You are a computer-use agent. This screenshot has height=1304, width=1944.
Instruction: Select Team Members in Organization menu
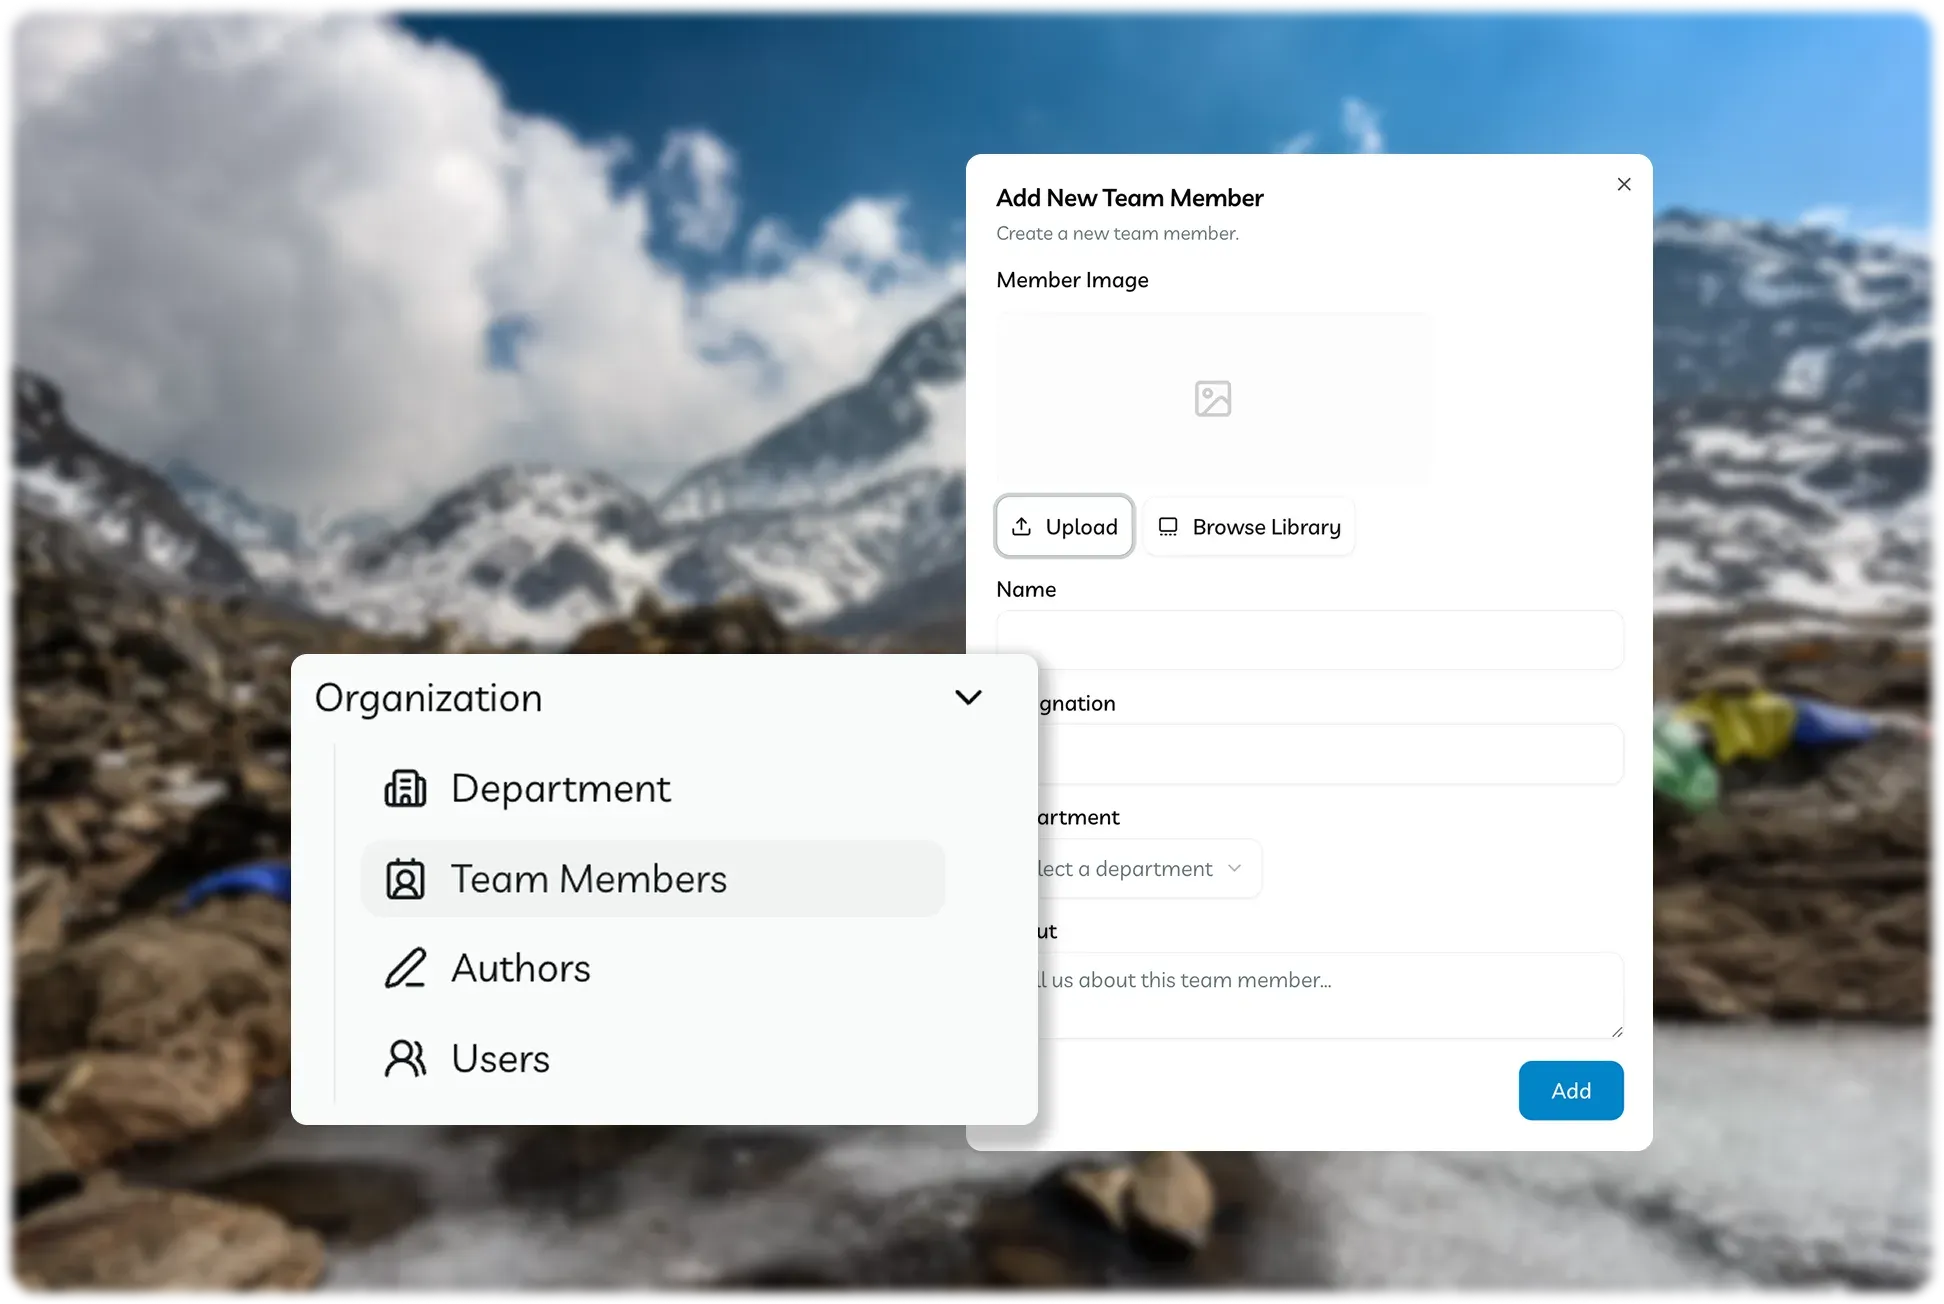pyautogui.click(x=653, y=879)
